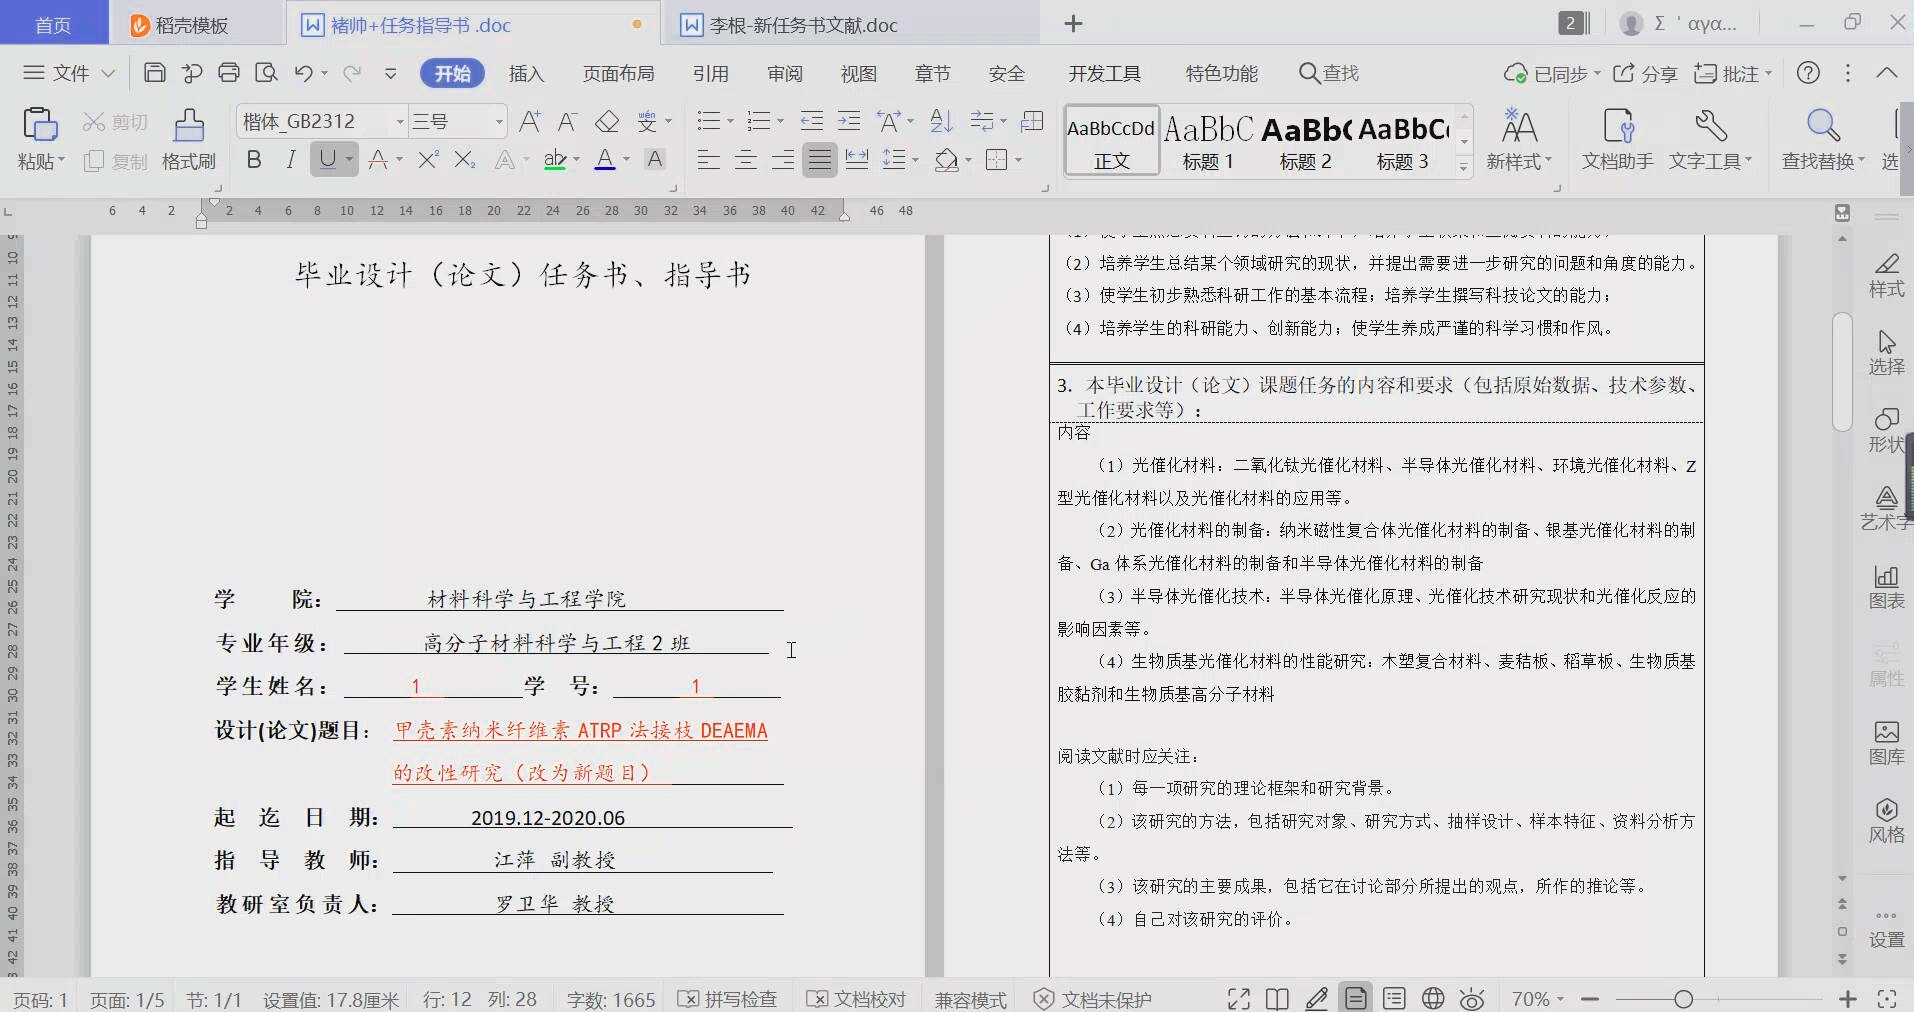Click the Save document icon
Screen dimensions: 1914x1012
pos(155,72)
